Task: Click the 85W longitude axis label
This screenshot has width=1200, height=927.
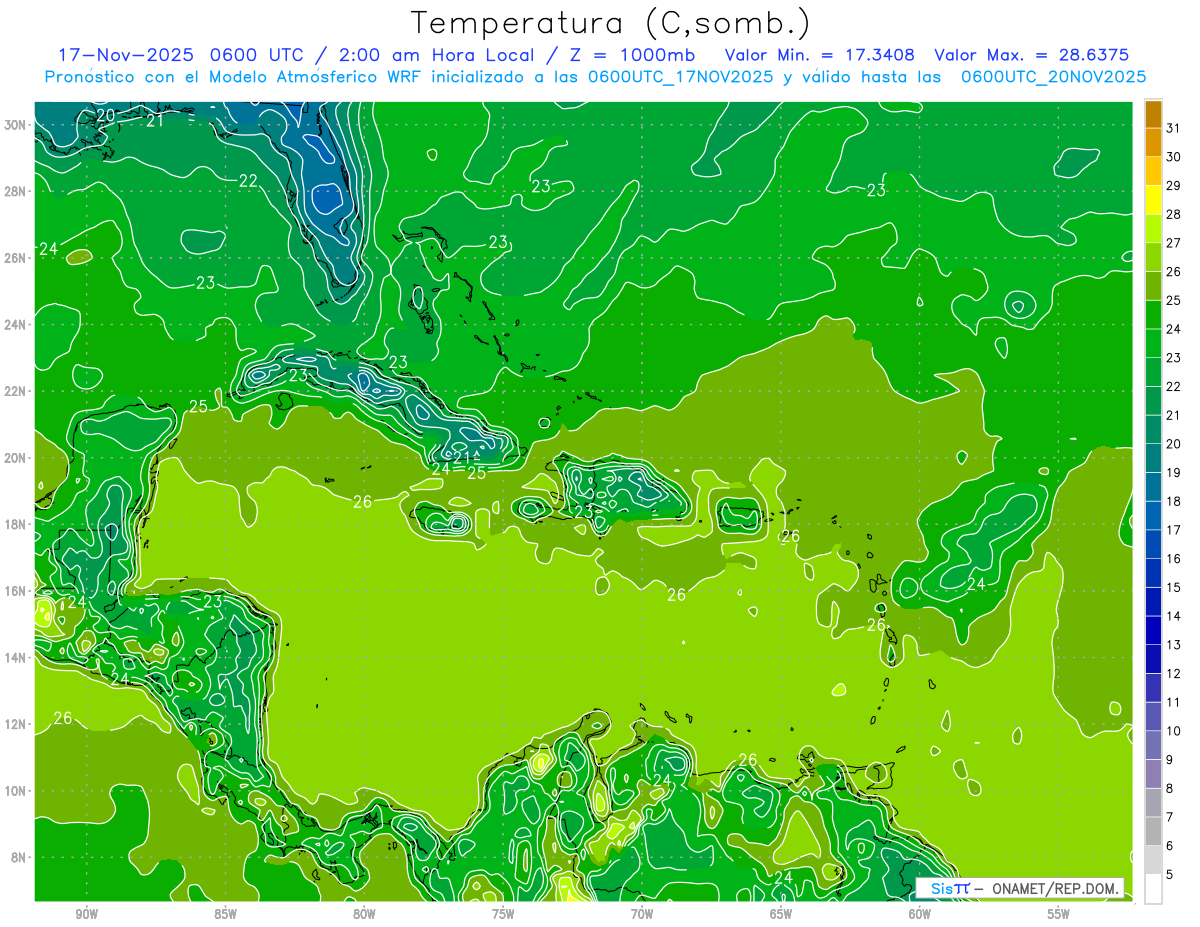Action: point(225,914)
